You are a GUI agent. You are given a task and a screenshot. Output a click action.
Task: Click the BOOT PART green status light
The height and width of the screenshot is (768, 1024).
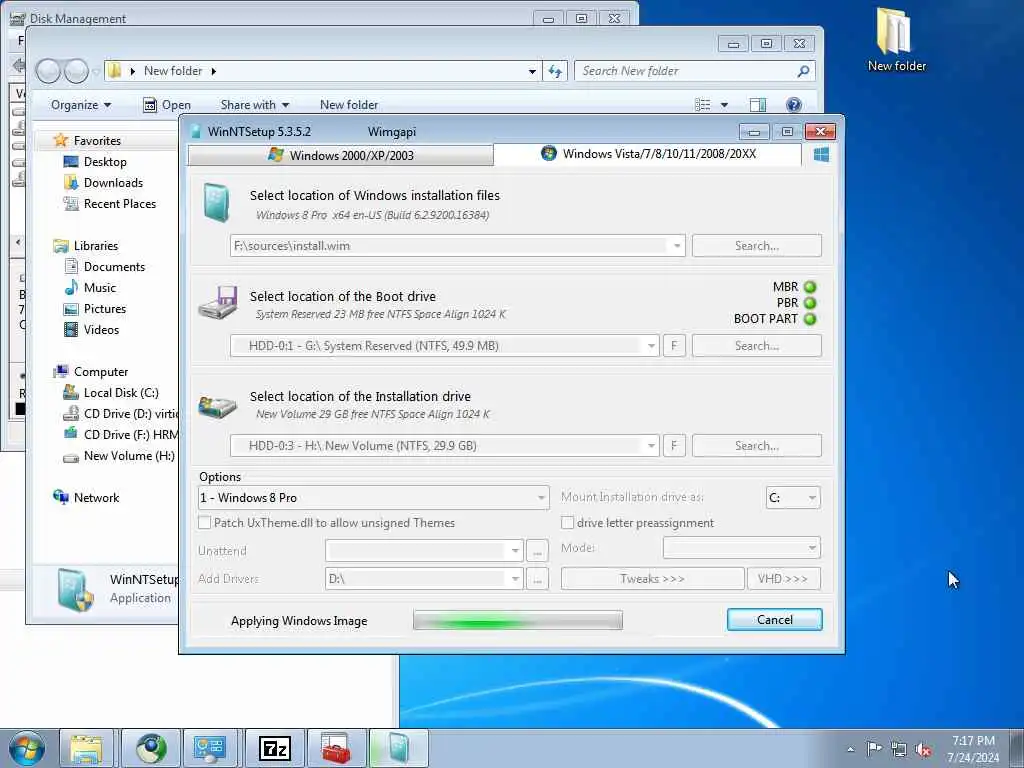810,319
